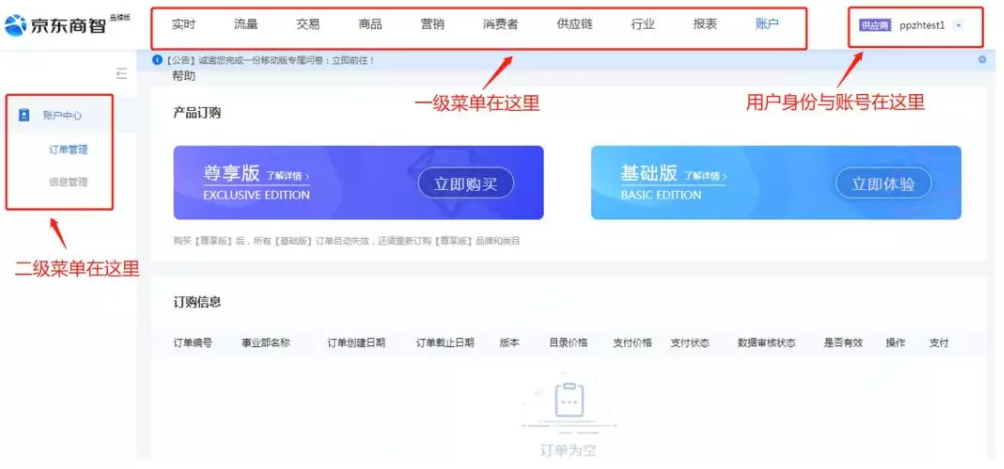
Task: Open the 实时 menu
Action: tap(184, 25)
